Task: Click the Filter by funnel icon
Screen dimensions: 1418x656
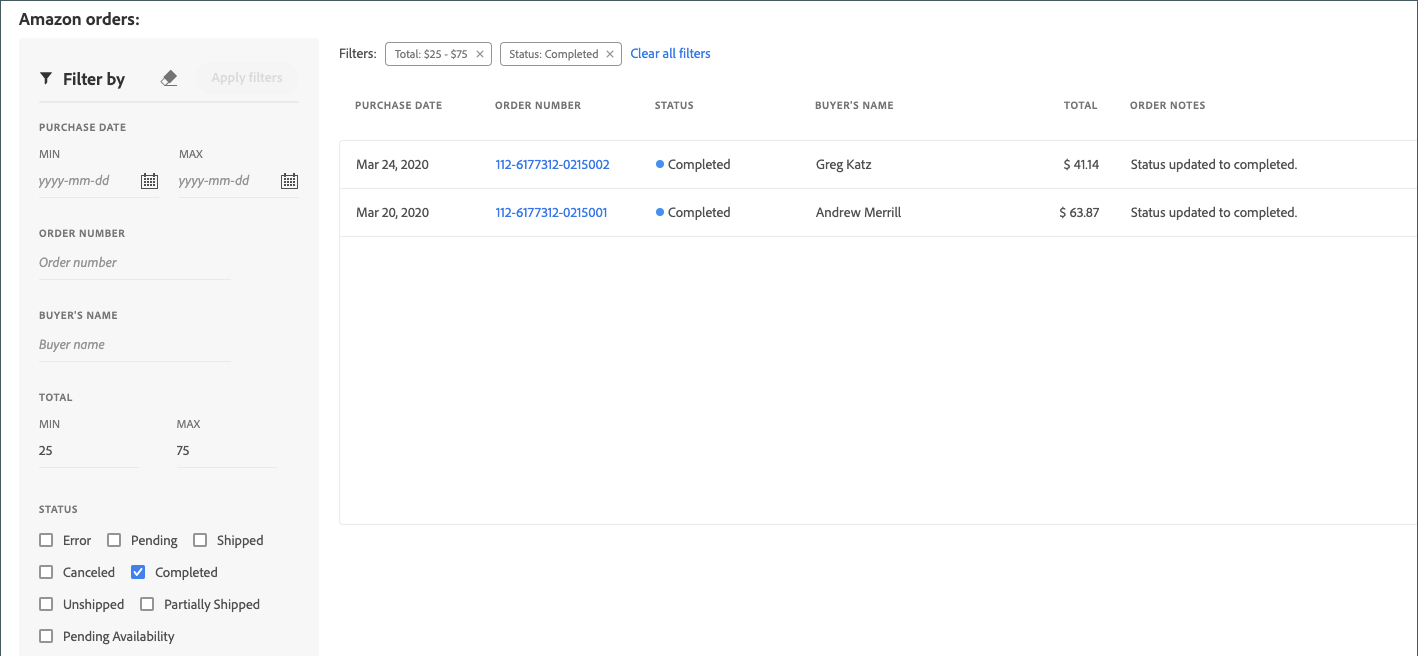Action: click(x=46, y=78)
